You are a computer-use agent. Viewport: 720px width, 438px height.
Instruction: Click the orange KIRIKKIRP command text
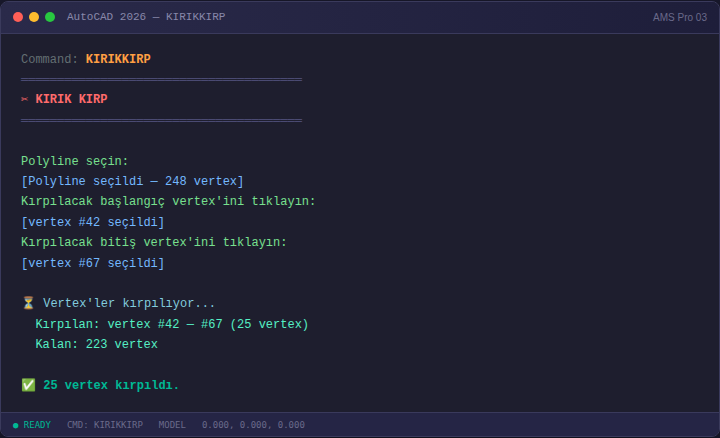tap(118, 59)
